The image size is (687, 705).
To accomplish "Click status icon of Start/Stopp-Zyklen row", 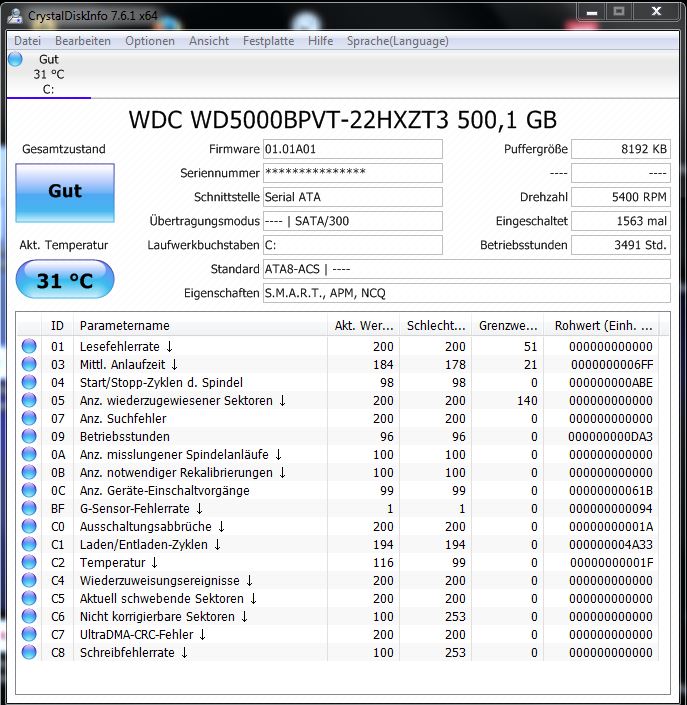I will pyautogui.click(x=29, y=382).
